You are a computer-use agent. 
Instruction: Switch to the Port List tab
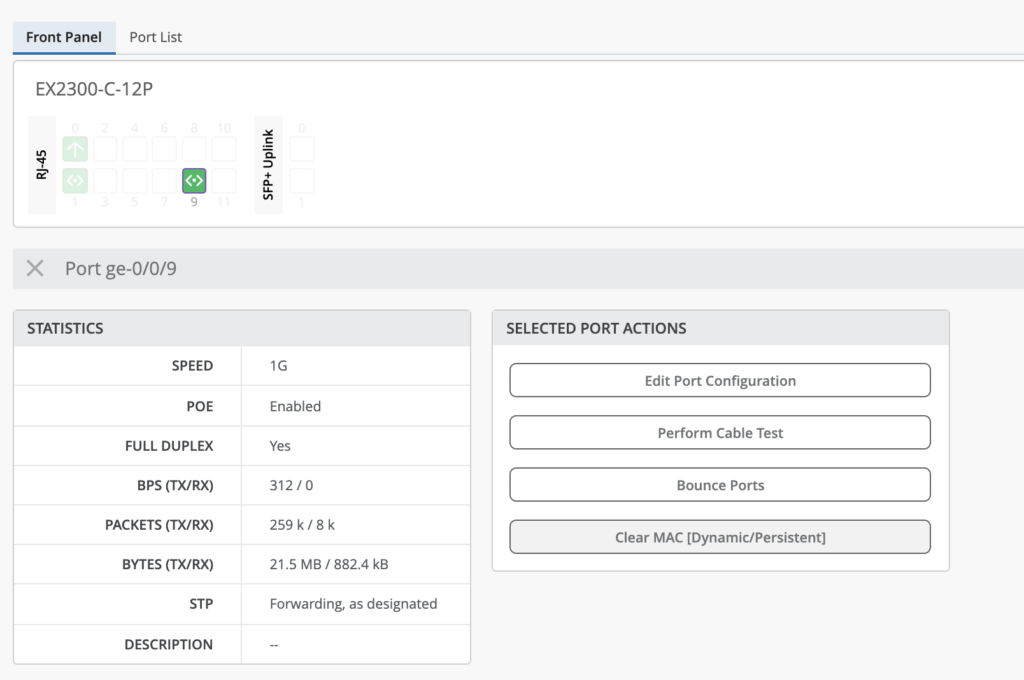(x=155, y=37)
